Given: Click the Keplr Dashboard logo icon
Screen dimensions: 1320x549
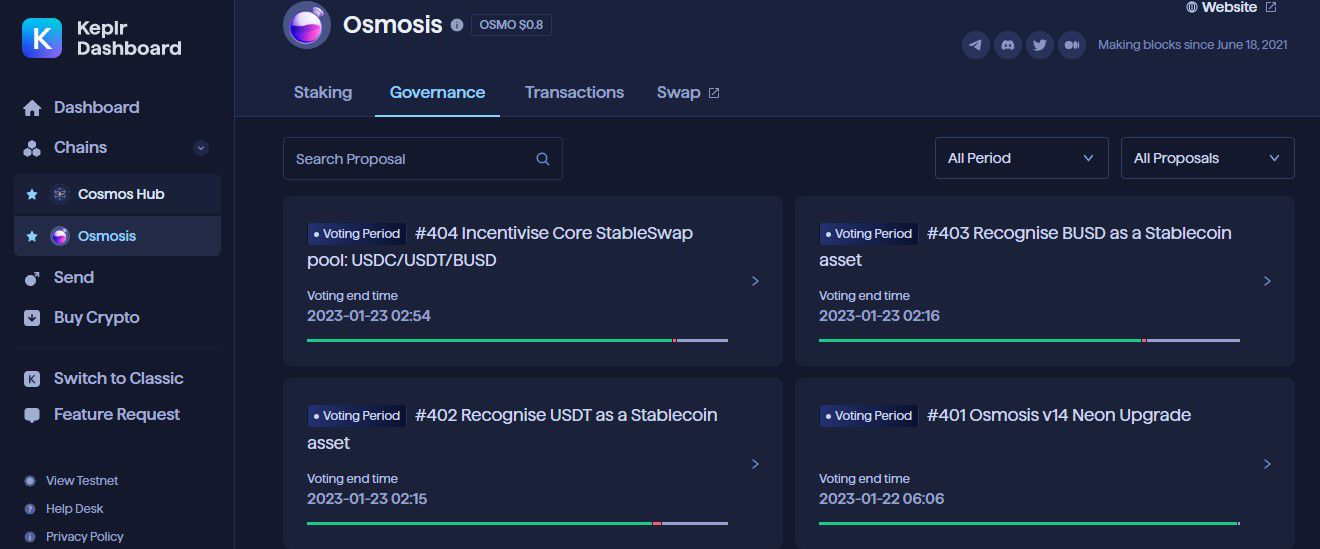Looking at the screenshot, I should [42, 38].
